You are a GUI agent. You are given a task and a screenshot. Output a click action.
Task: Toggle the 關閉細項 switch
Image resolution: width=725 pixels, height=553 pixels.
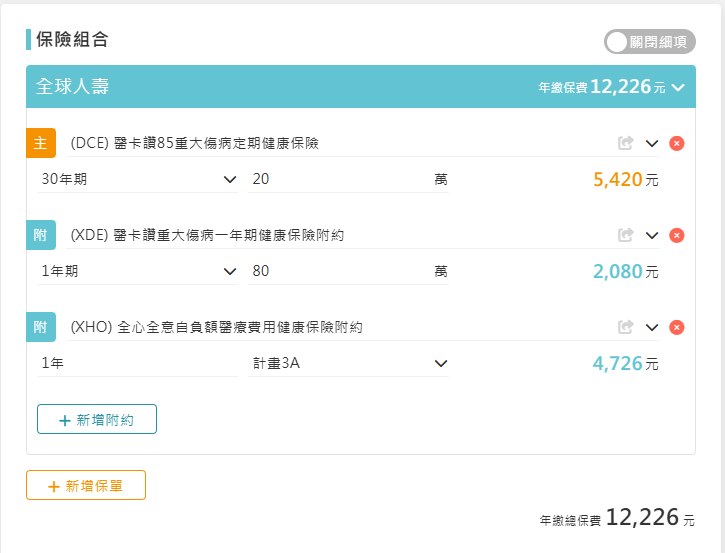tap(650, 42)
